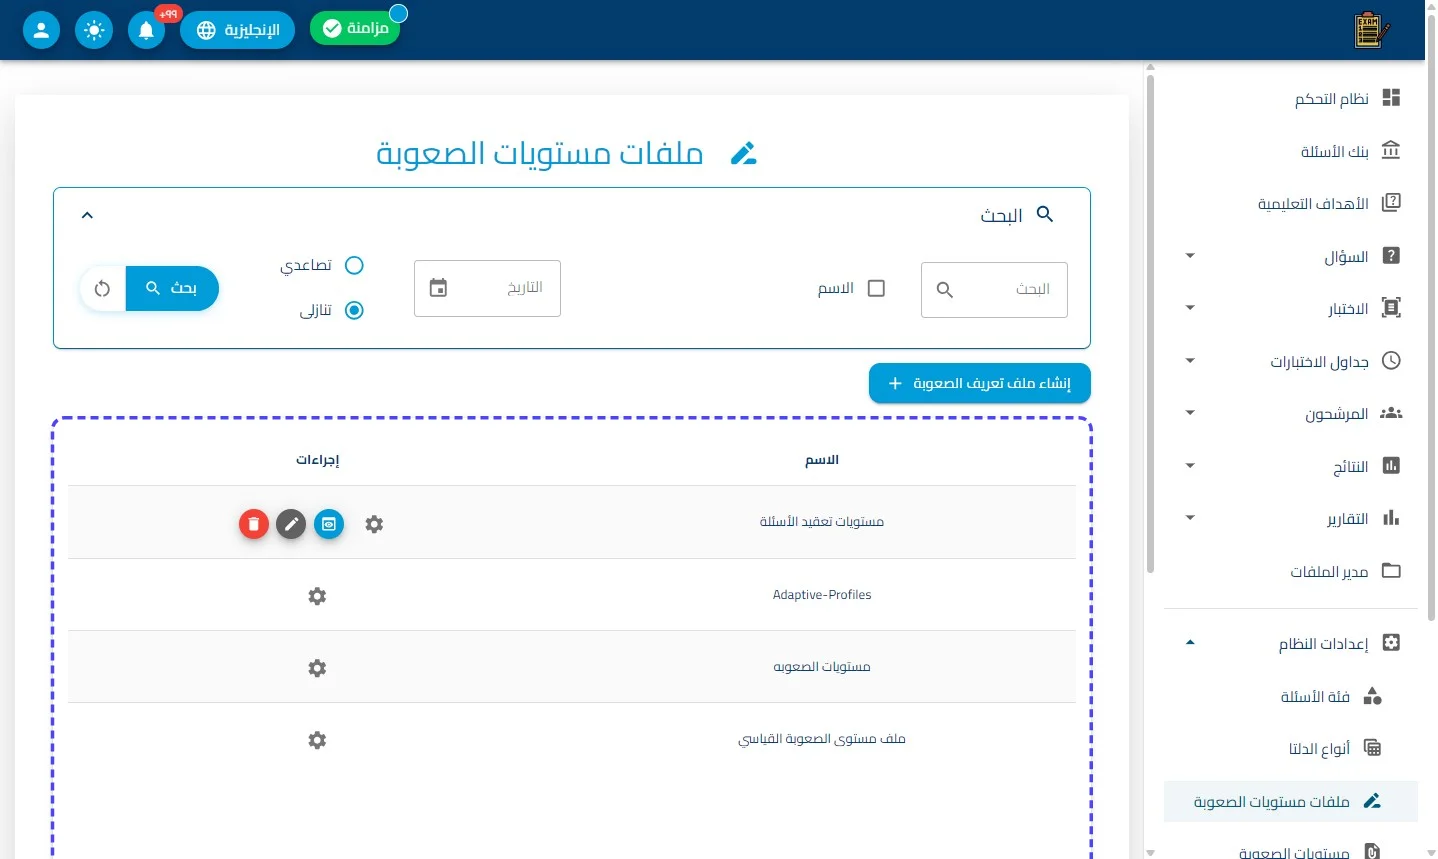Select the تنازلي radio option

(354, 310)
